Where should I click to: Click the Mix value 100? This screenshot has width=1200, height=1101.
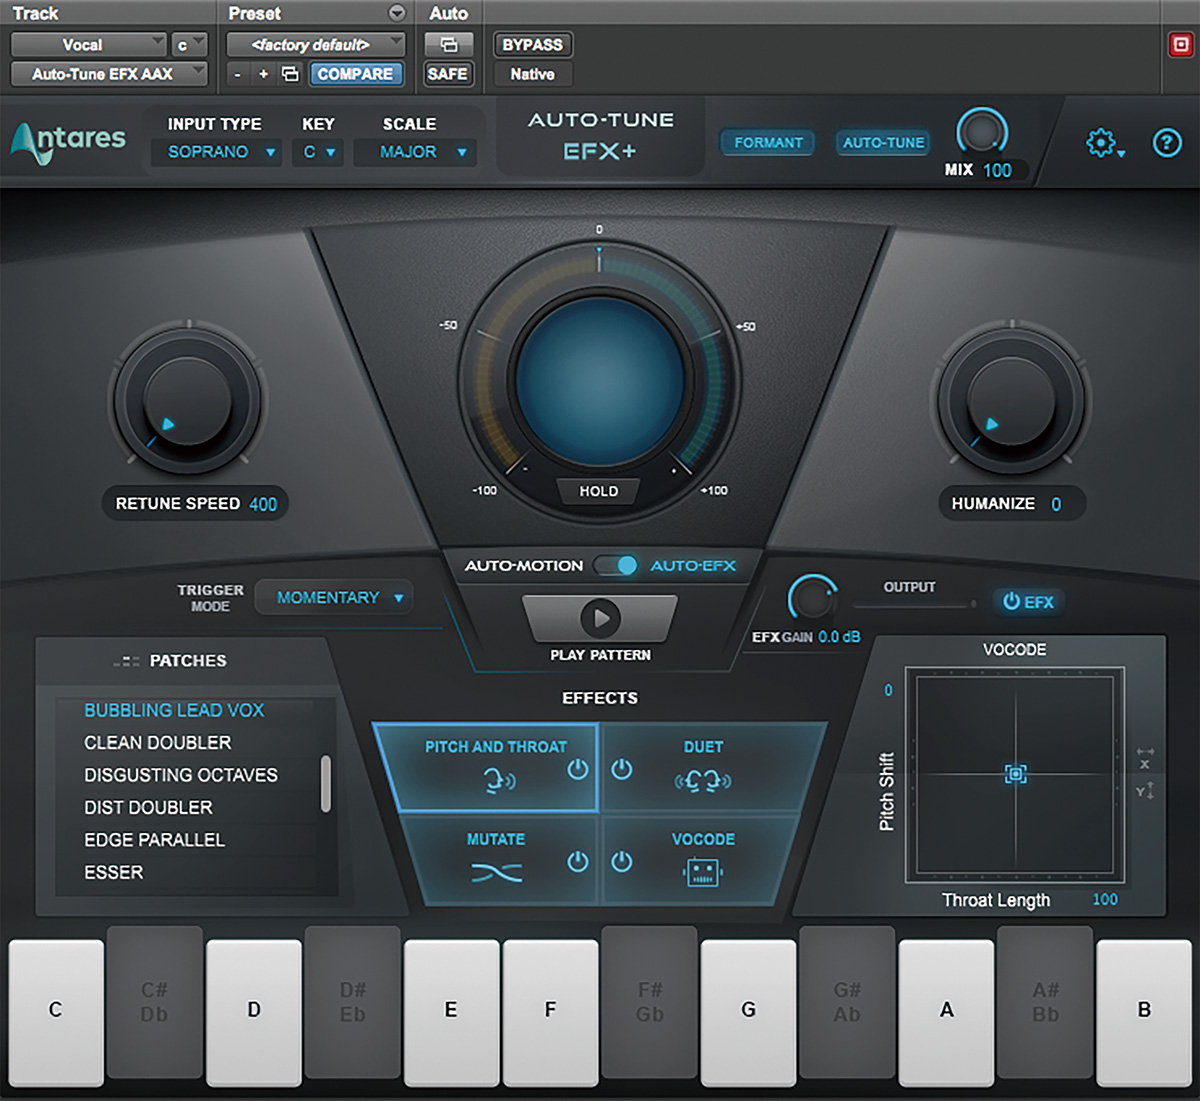click(x=997, y=170)
